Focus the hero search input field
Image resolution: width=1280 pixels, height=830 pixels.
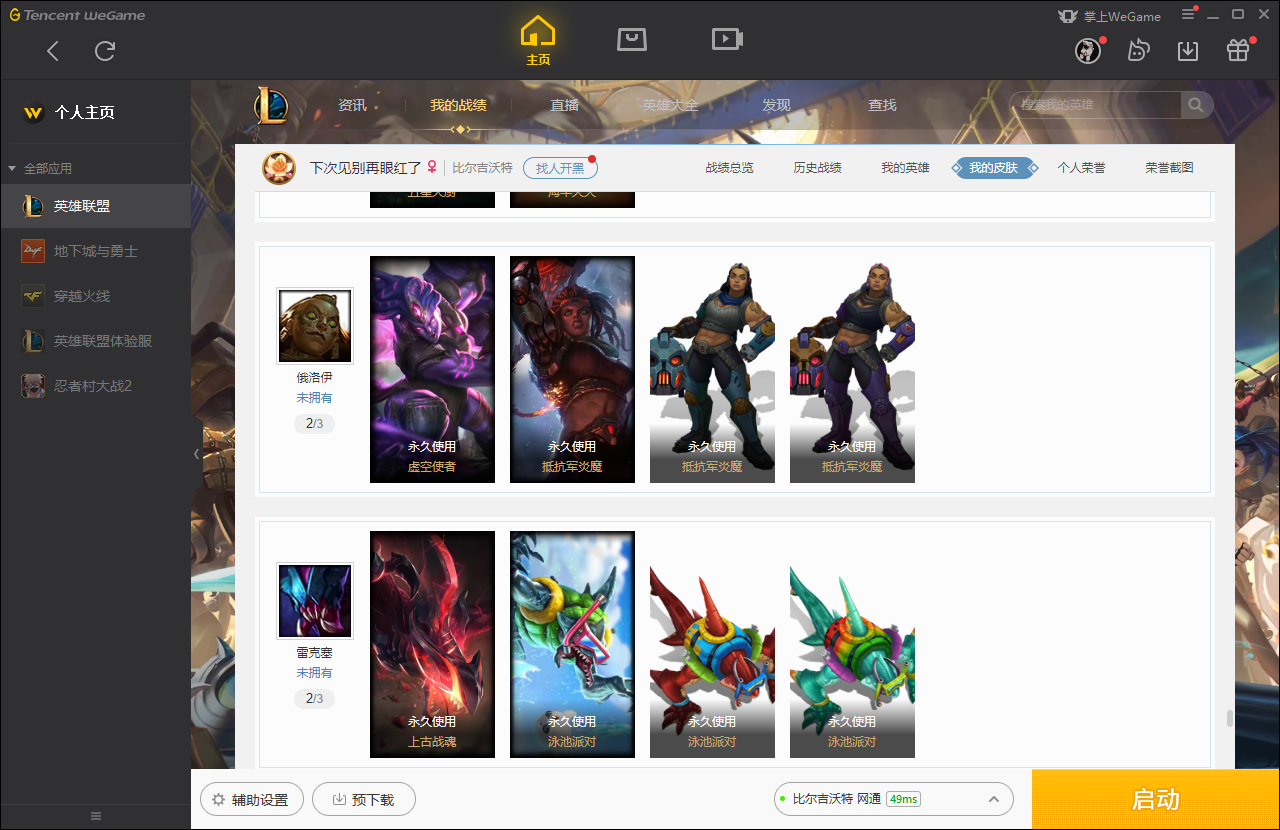point(1095,105)
